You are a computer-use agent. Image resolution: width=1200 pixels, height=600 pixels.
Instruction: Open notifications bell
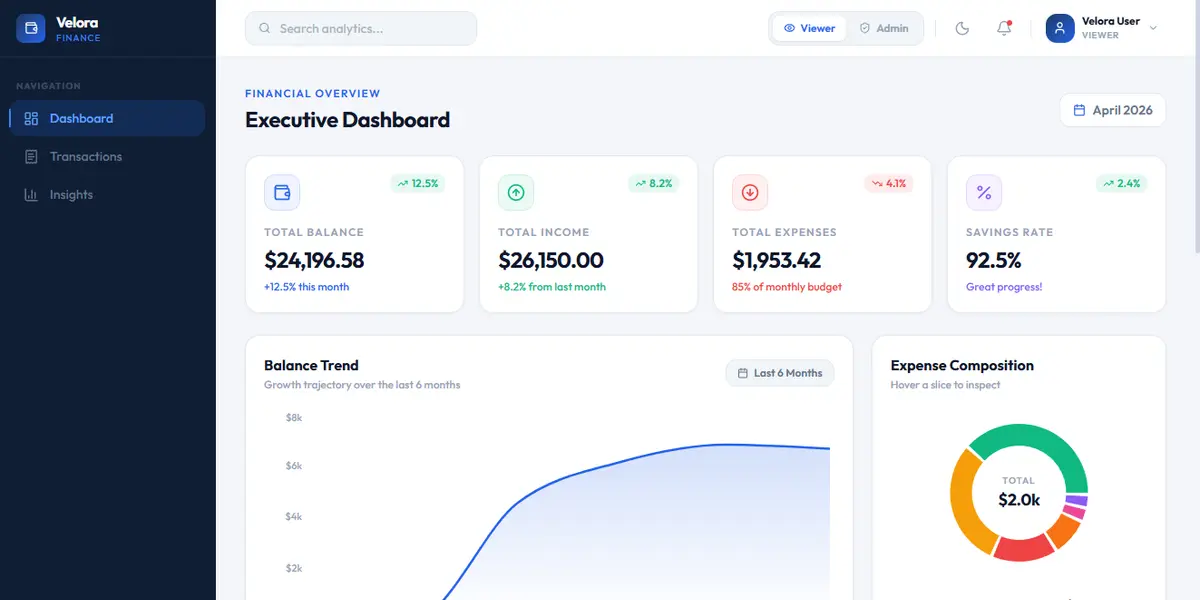[1004, 28]
